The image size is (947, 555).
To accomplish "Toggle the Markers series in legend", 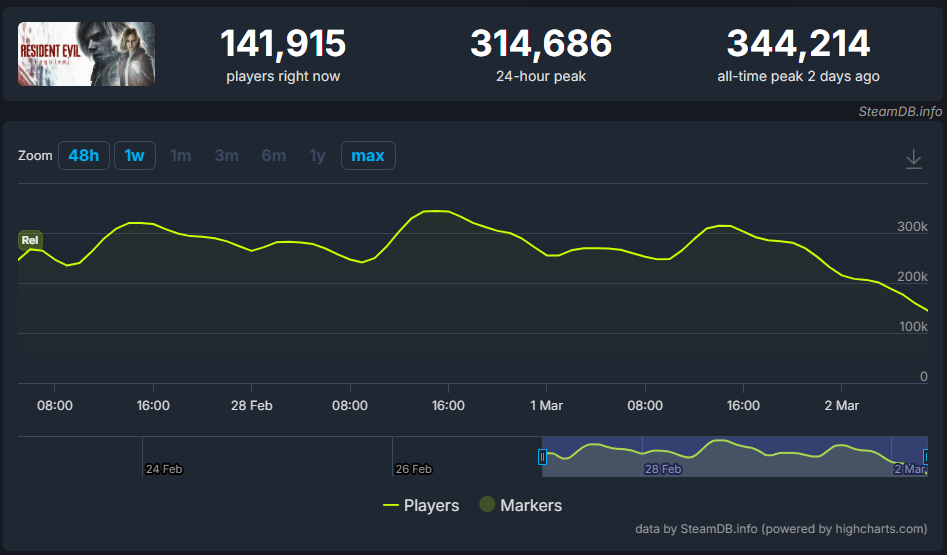I will click(520, 506).
